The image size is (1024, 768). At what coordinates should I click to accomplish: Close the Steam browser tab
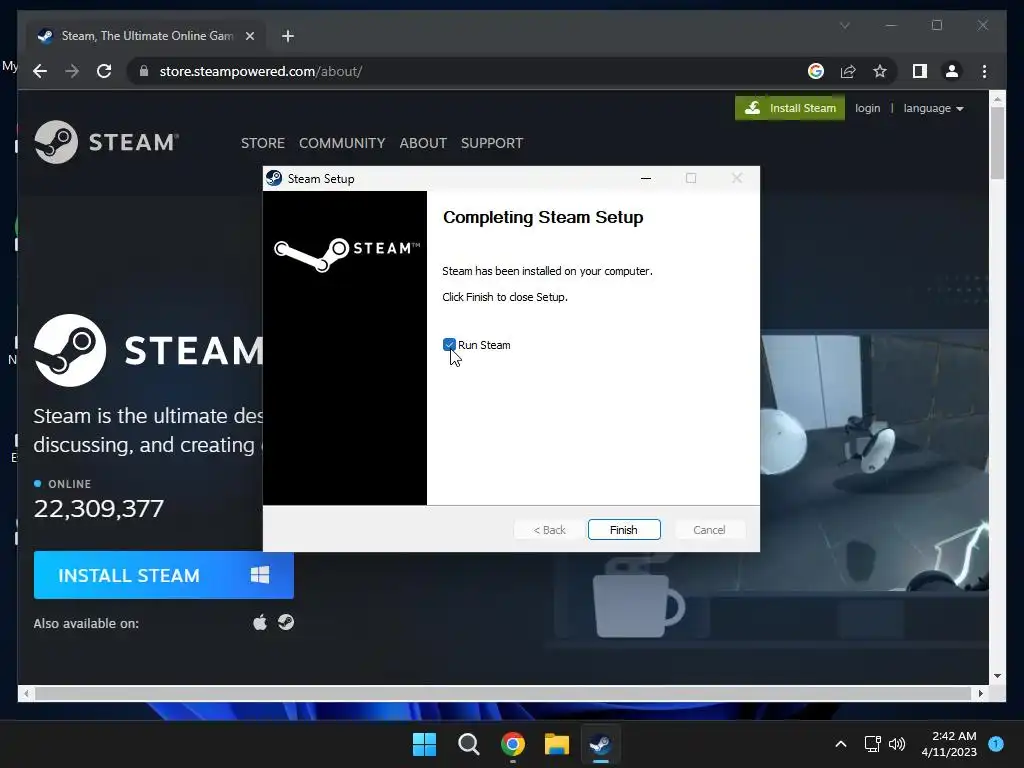pyautogui.click(x=249, y=36)
